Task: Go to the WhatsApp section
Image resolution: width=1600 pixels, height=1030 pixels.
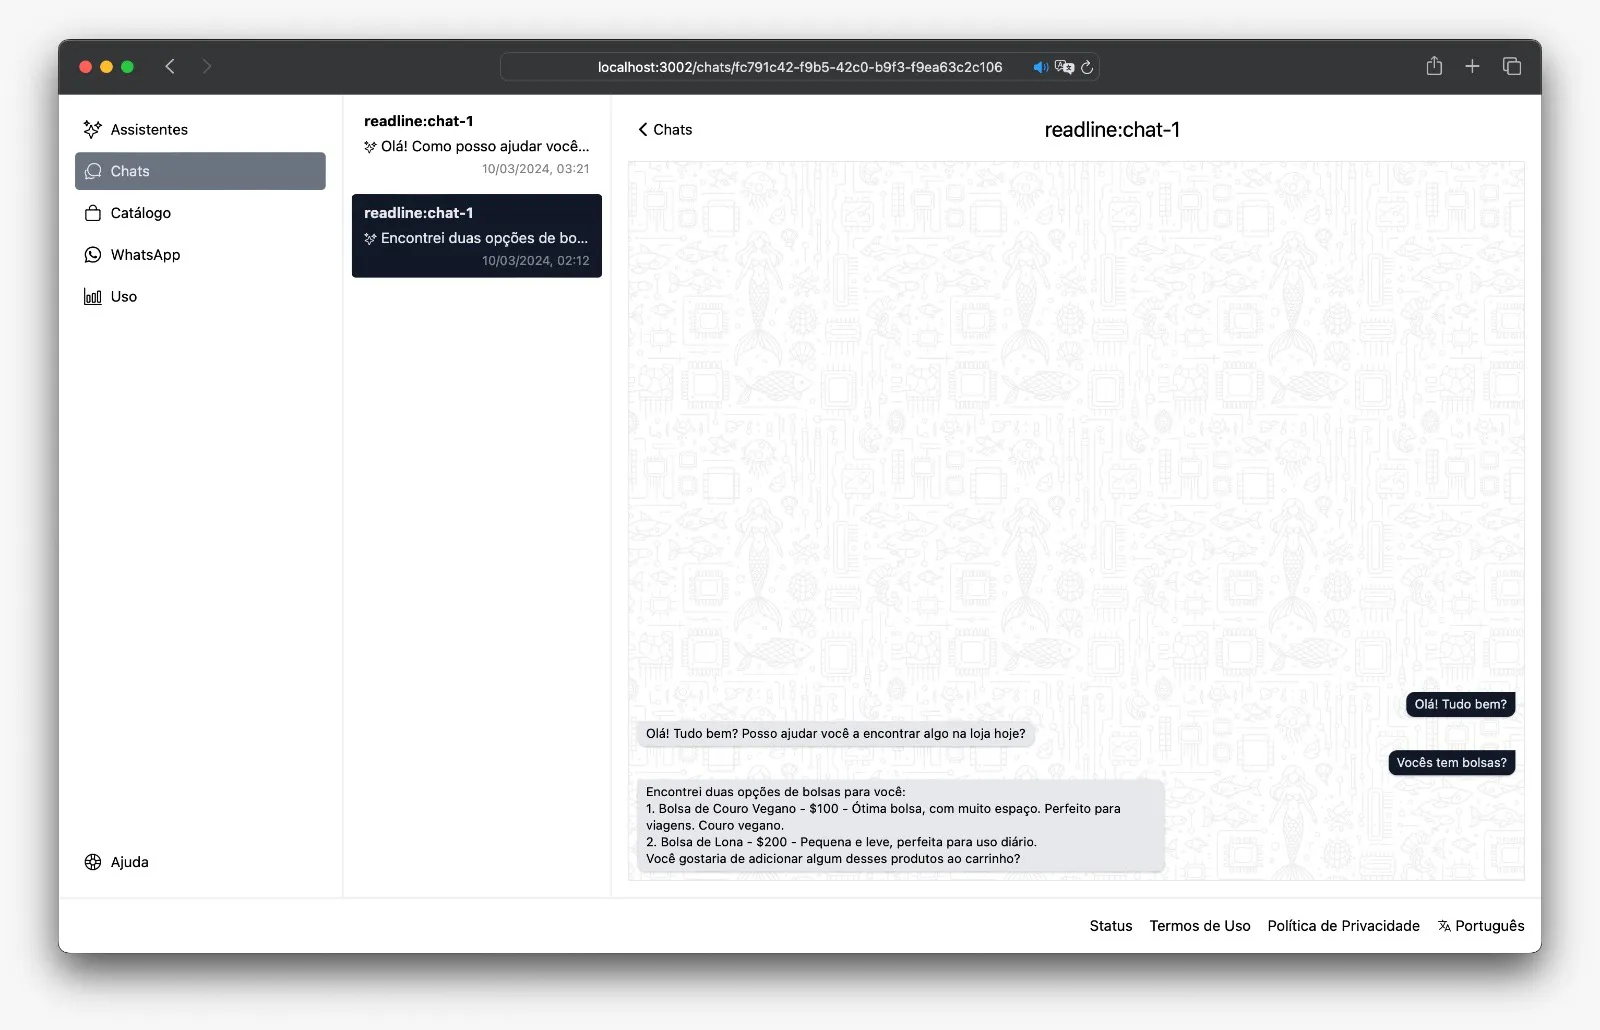Action: click(200, 255)
